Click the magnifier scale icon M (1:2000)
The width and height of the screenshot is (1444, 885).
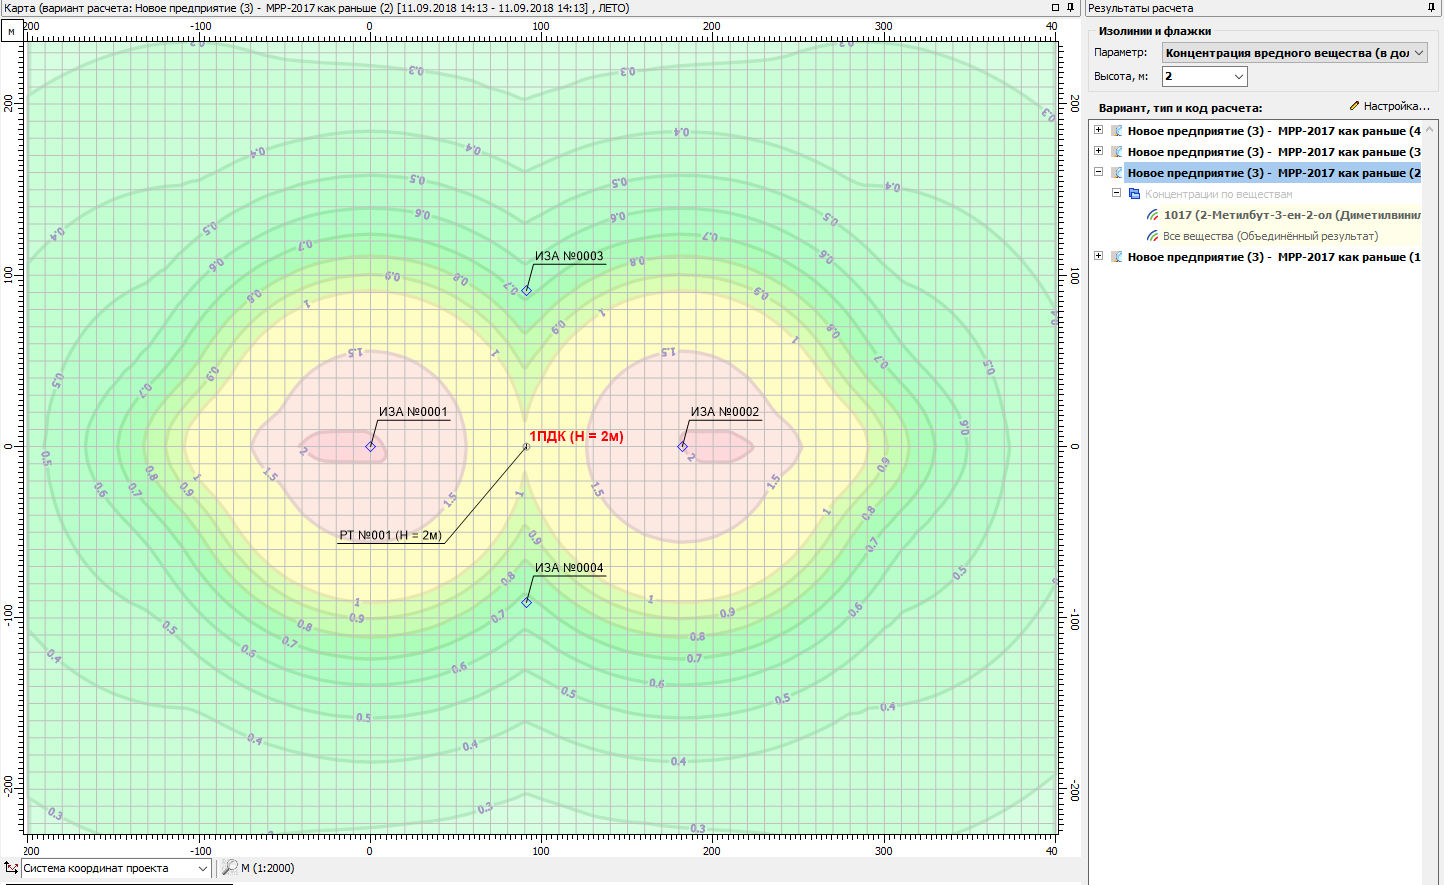click(x=229, y=868)
